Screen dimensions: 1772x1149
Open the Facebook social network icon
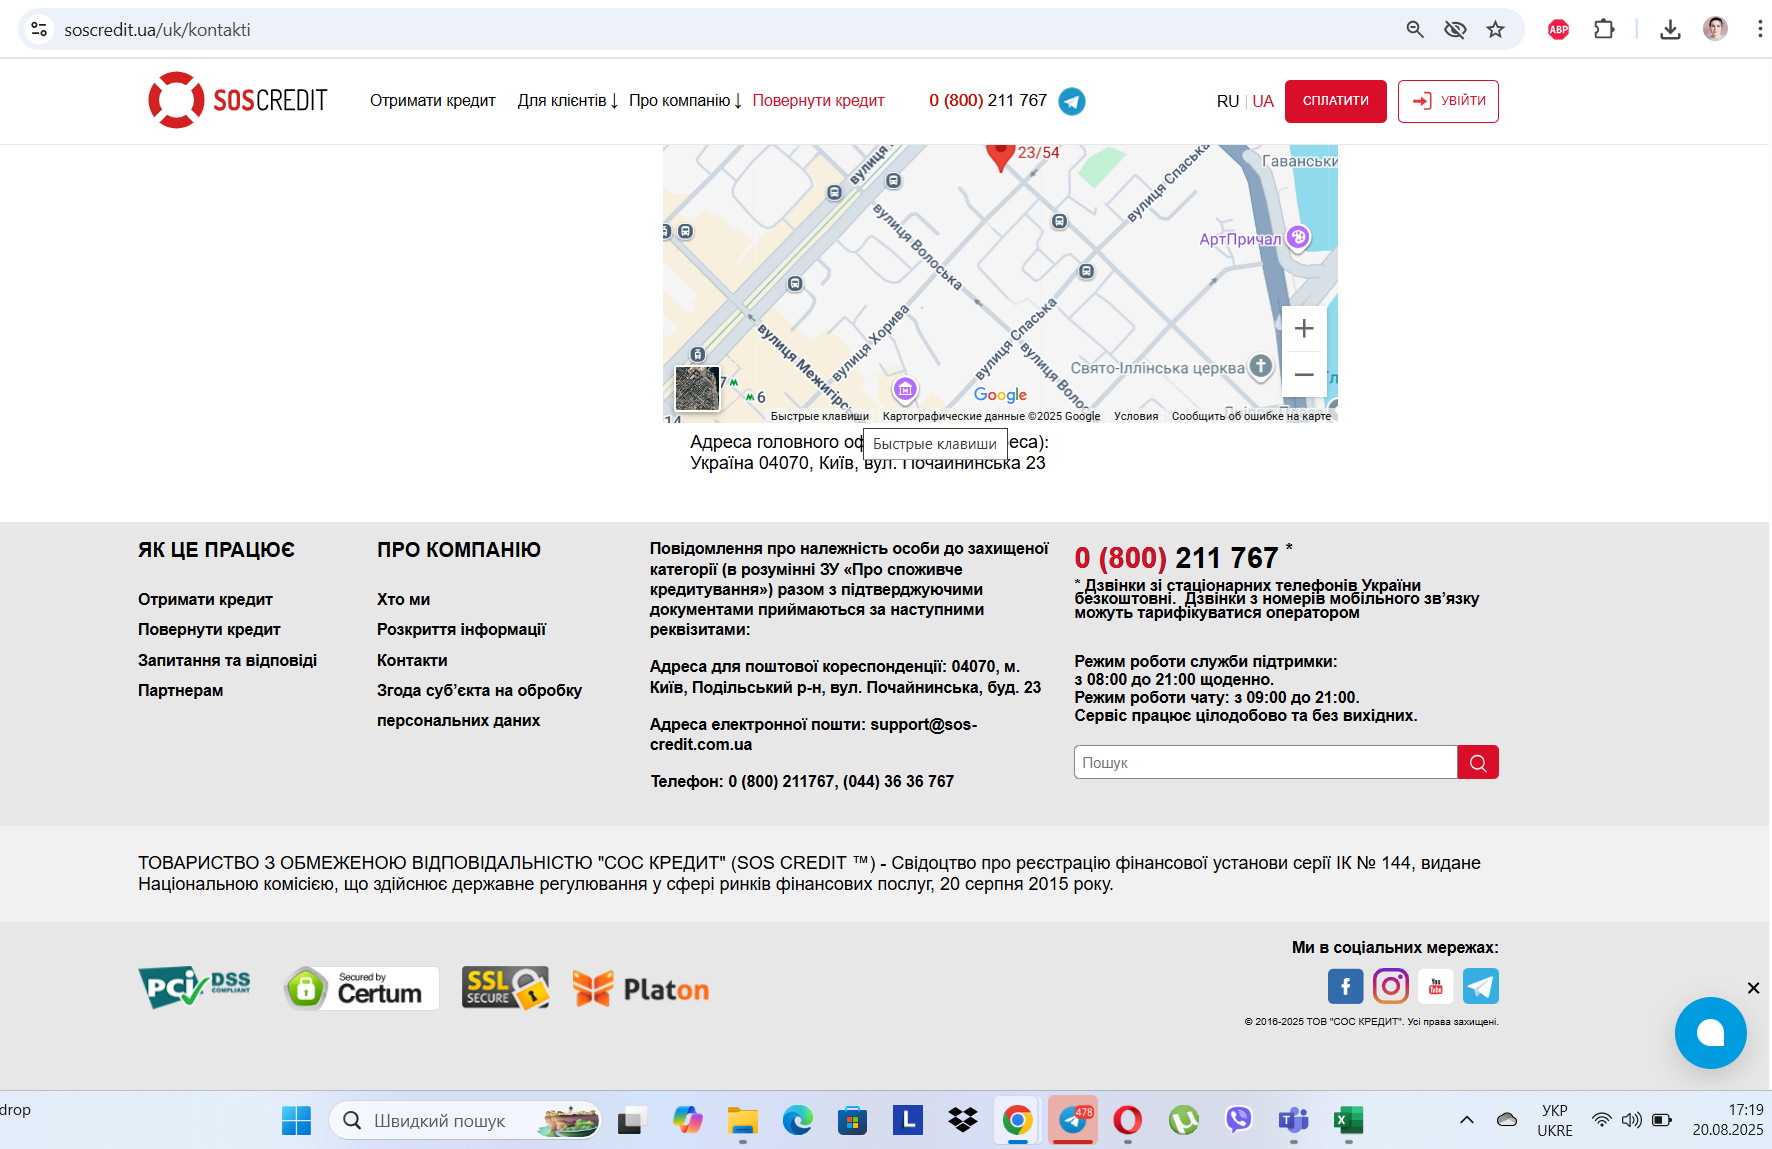[x=1345, y=986]
